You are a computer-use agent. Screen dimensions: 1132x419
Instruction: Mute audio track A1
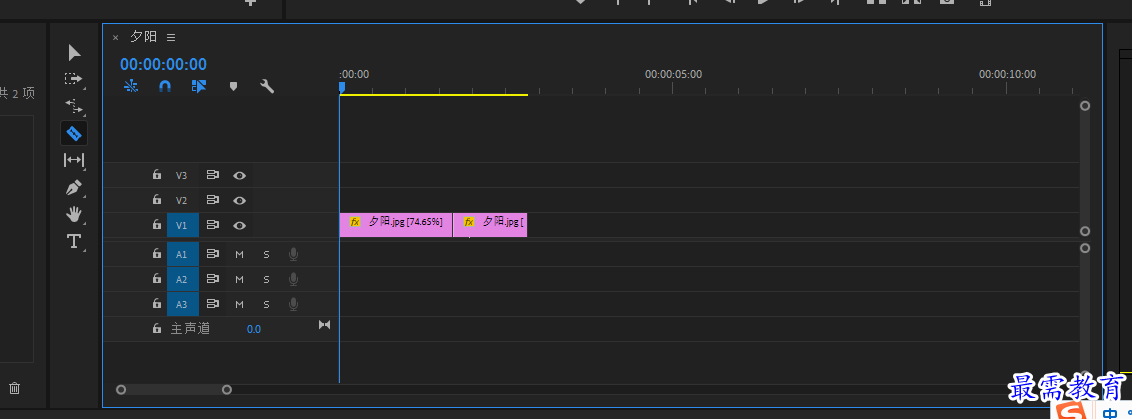[x=240, y=254]
